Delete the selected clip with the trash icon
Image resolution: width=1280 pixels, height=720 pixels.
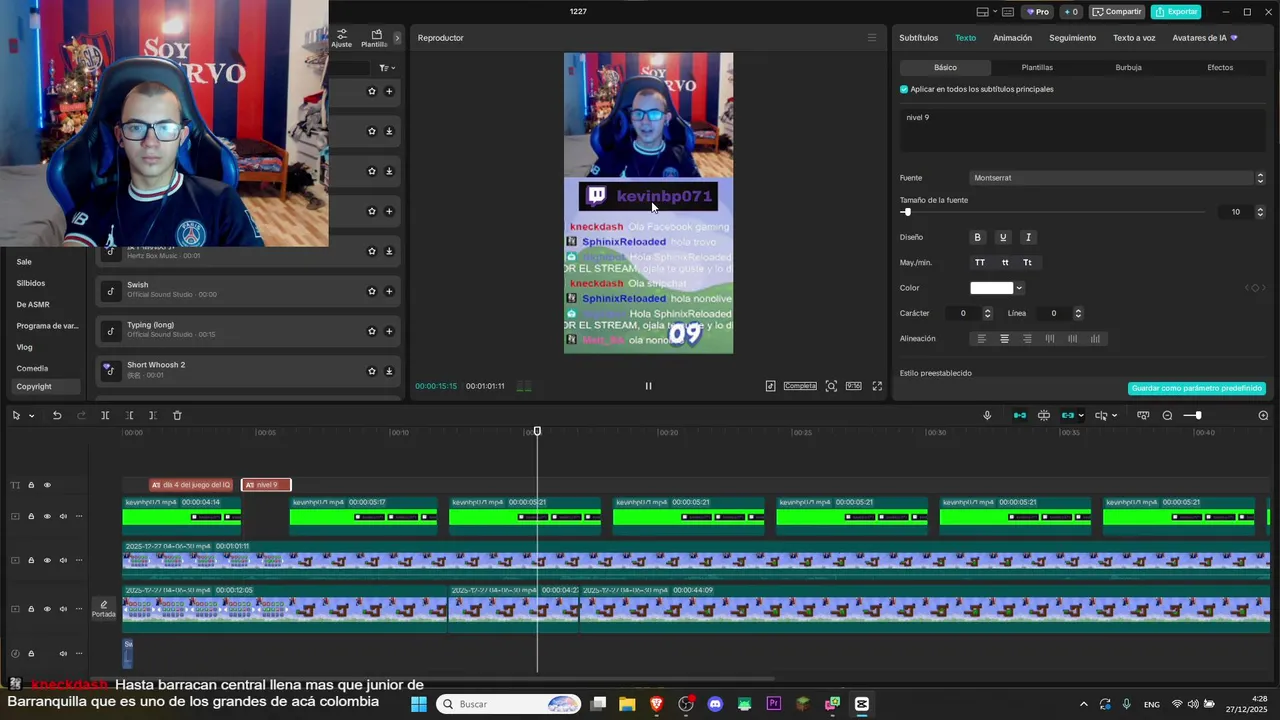177,415
